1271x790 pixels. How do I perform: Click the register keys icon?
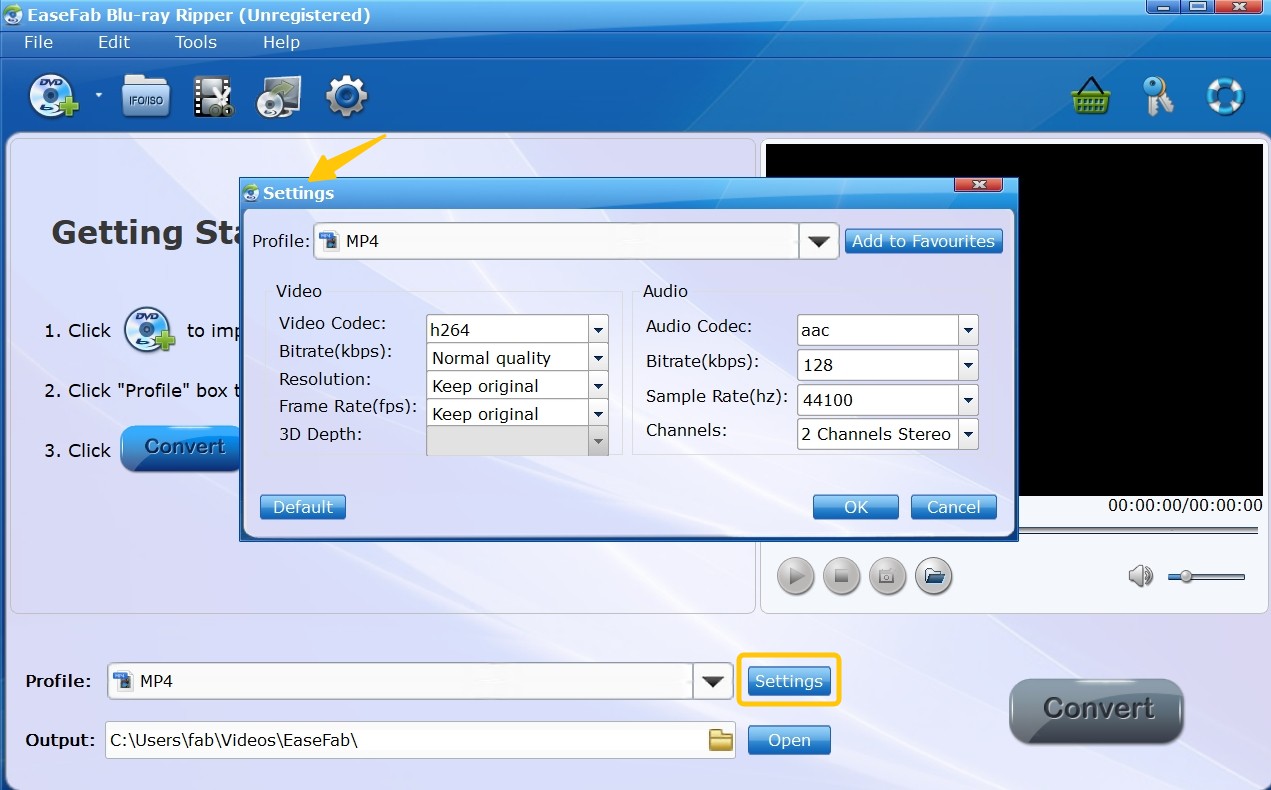pos(1158,96)
